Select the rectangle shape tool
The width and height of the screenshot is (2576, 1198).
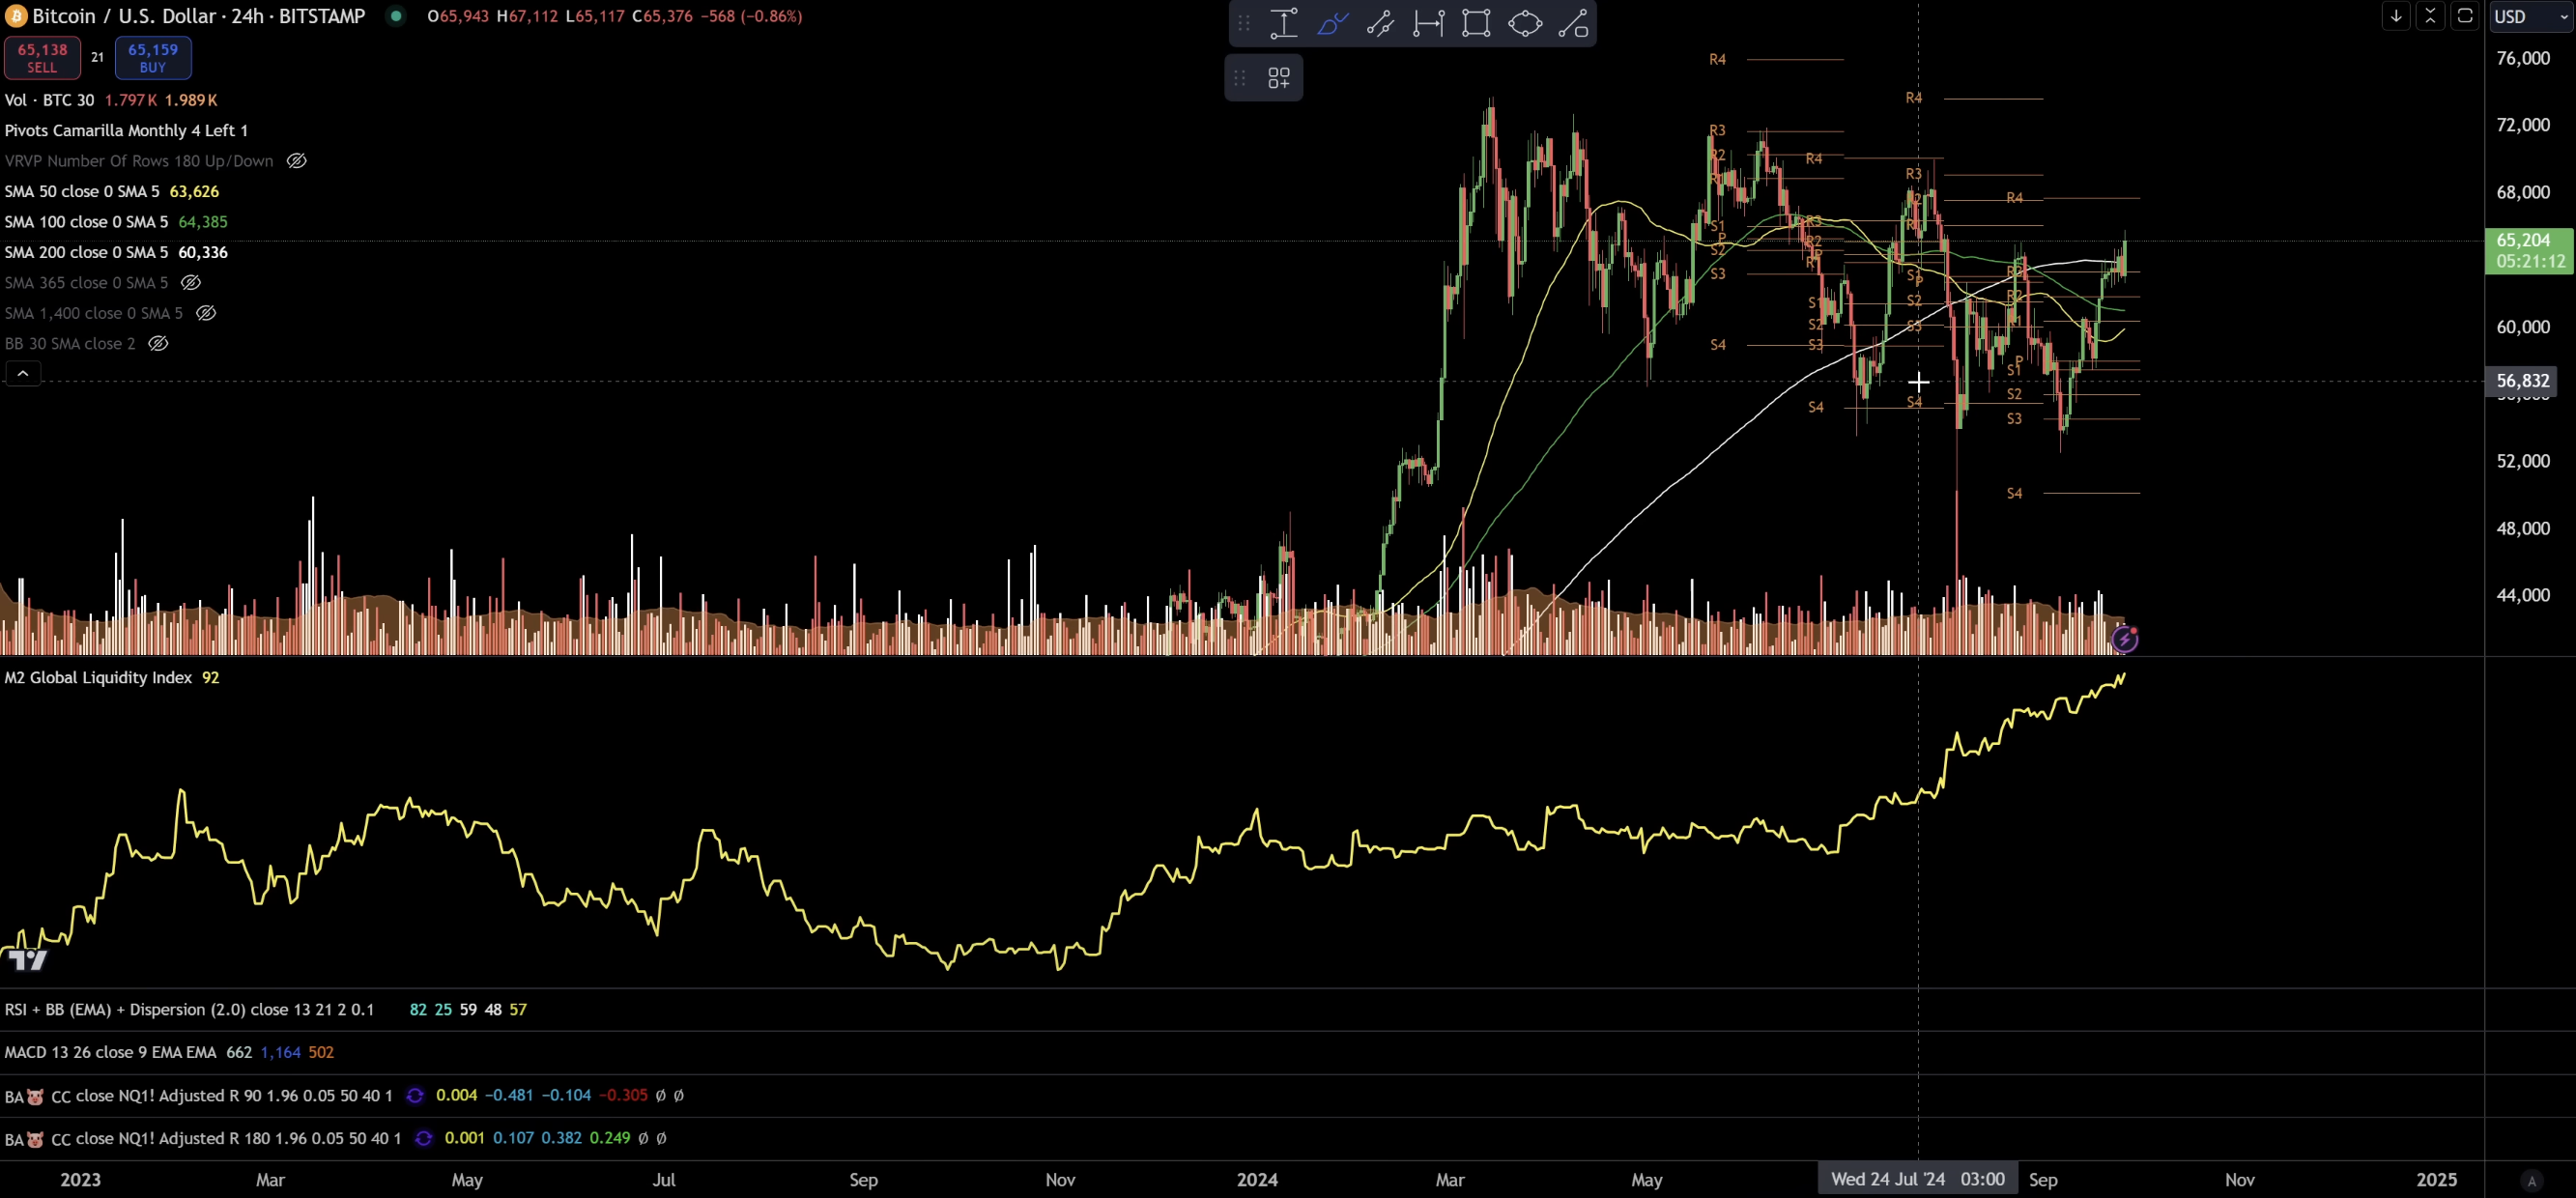[1476, 23]
